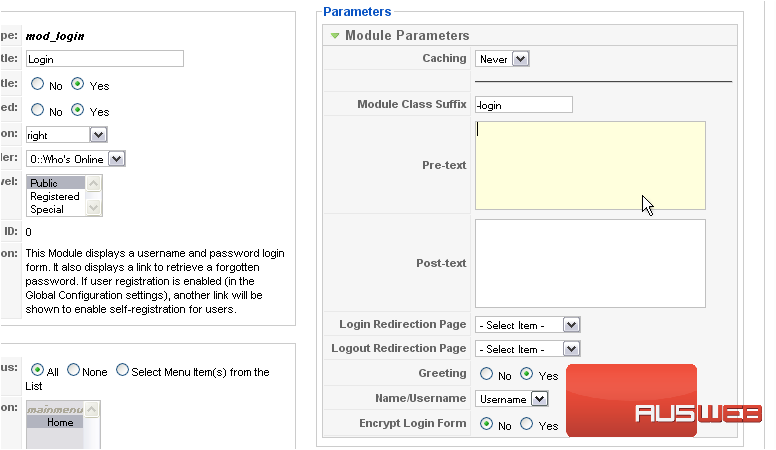Set Greeting to Yes
This screenshot has width=776, height=450.
click(x=526, y=374)
